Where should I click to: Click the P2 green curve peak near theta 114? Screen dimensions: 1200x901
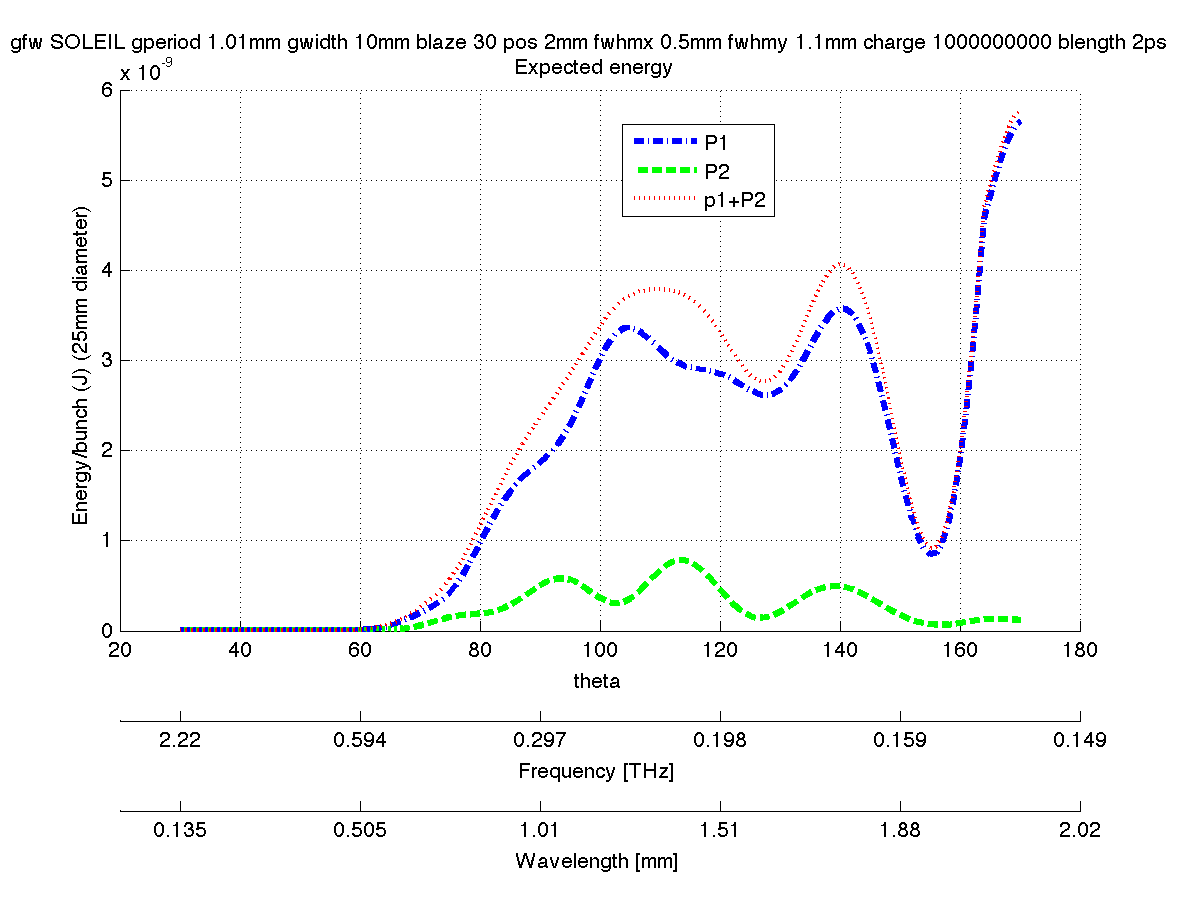(x=682, y=560)
